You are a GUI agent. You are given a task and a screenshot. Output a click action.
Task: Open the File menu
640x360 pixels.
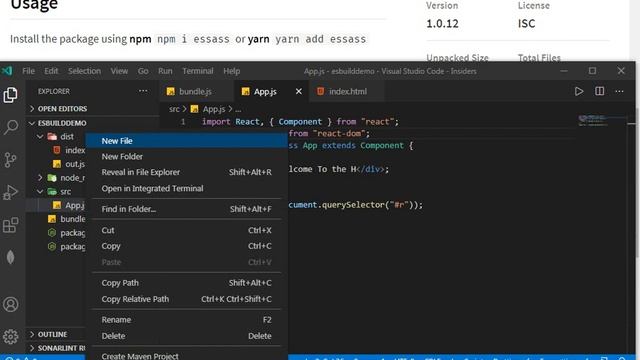point(29,71)
